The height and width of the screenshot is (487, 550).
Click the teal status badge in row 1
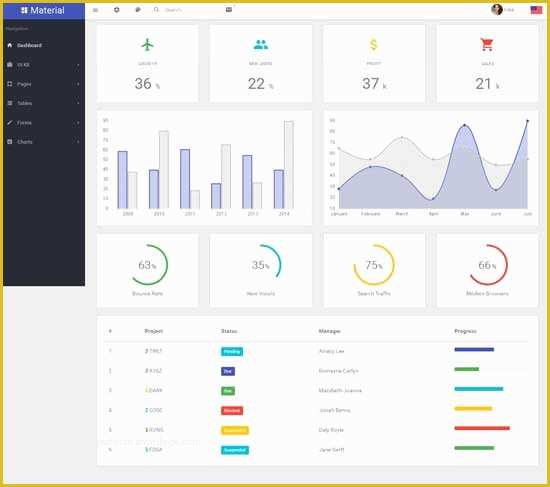coord(232,352)
